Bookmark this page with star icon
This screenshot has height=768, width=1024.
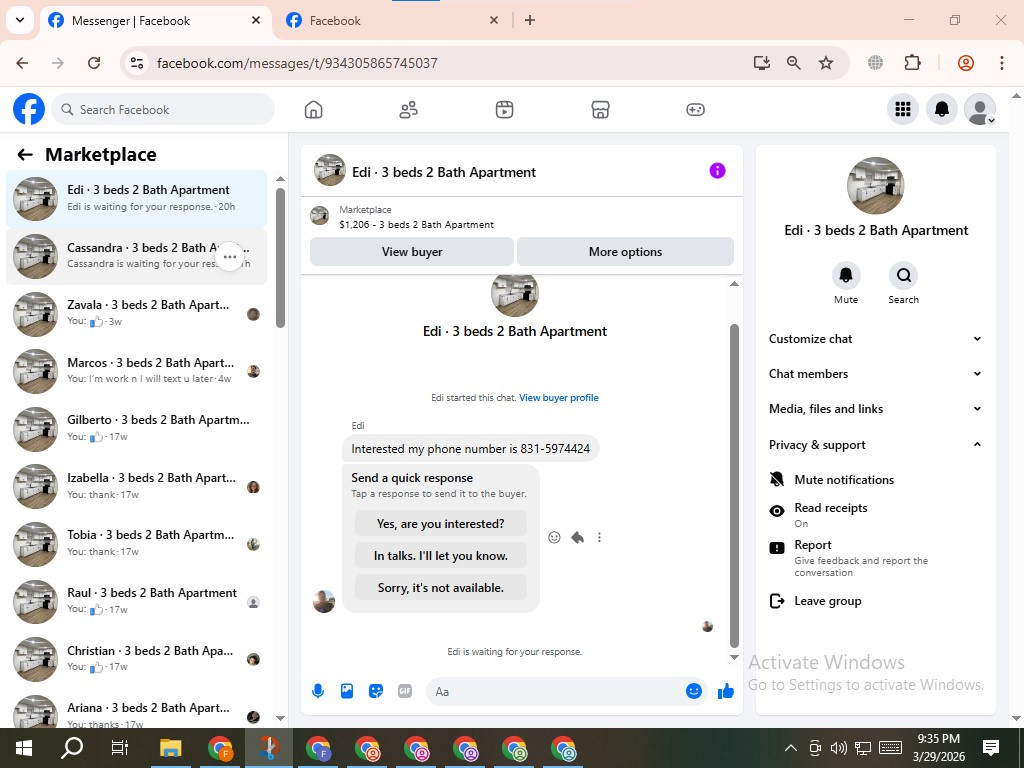click(x=825, y=63)
